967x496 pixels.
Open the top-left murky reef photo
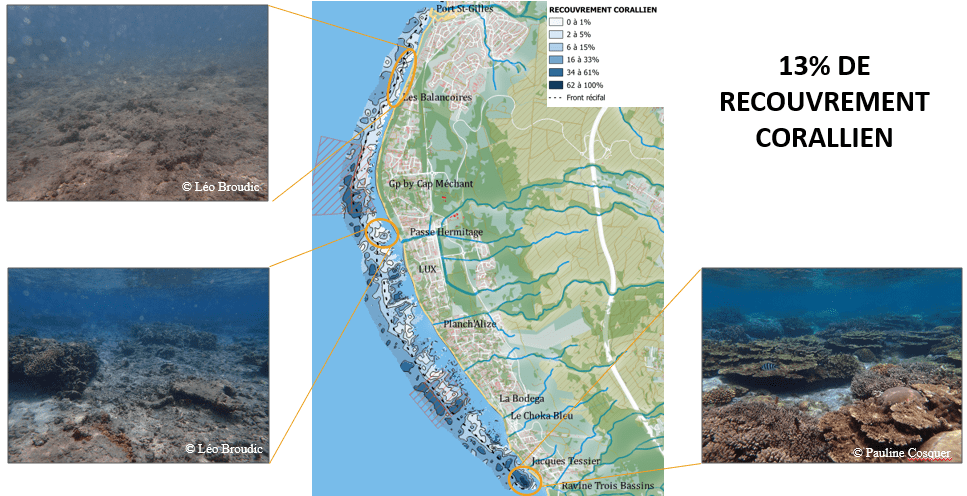coord(137,102)
